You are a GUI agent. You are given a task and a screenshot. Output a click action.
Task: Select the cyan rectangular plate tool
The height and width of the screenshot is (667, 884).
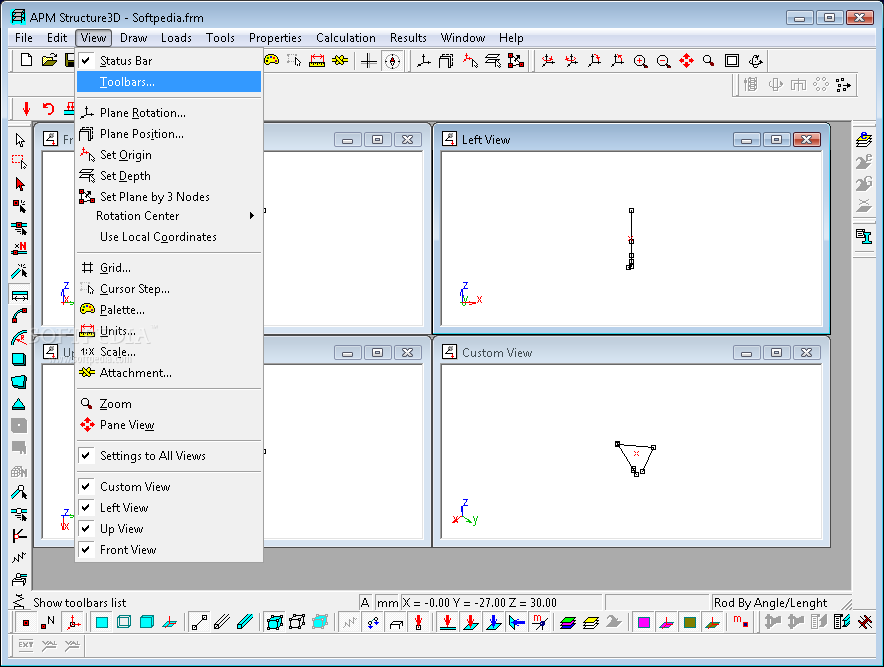[x=20, y=360]
